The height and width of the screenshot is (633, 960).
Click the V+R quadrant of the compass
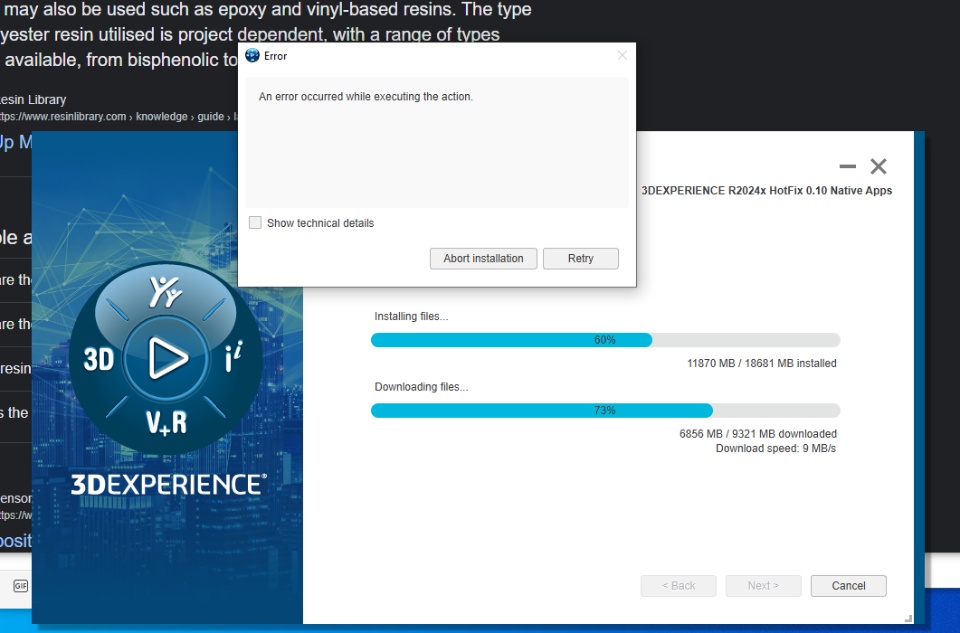coord(166,422)
